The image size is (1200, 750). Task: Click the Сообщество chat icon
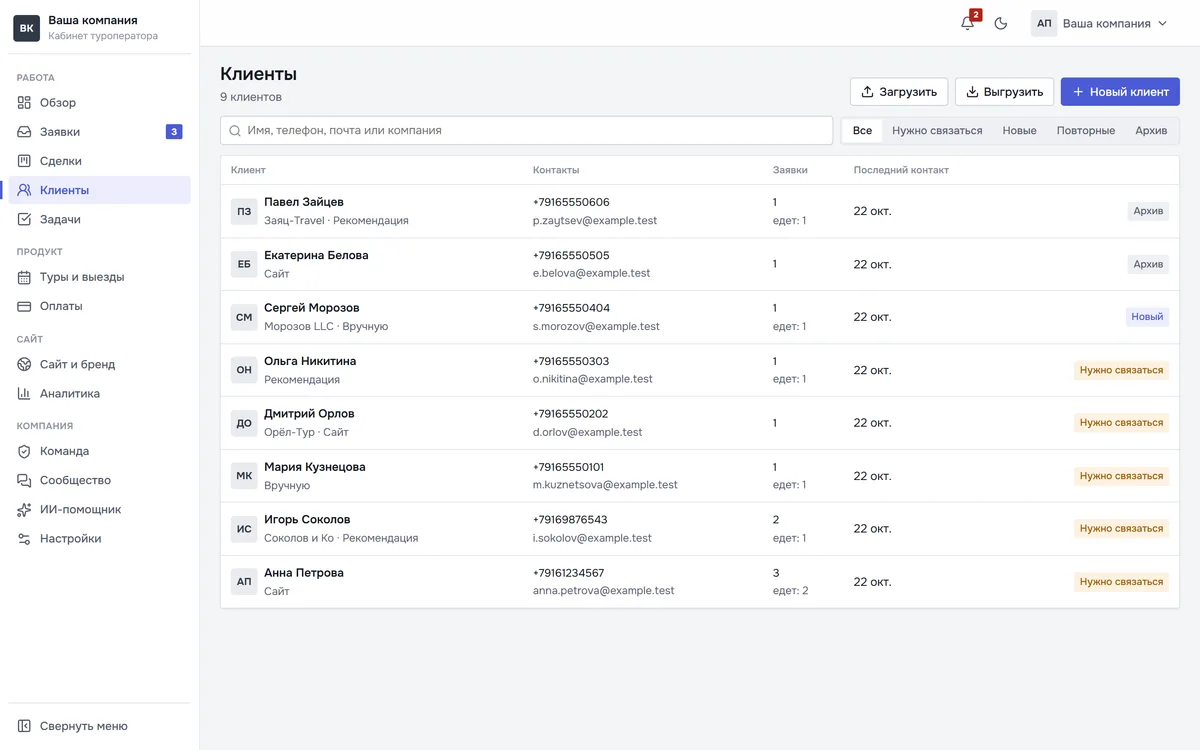pyautogui.click(x=25, y=480)
